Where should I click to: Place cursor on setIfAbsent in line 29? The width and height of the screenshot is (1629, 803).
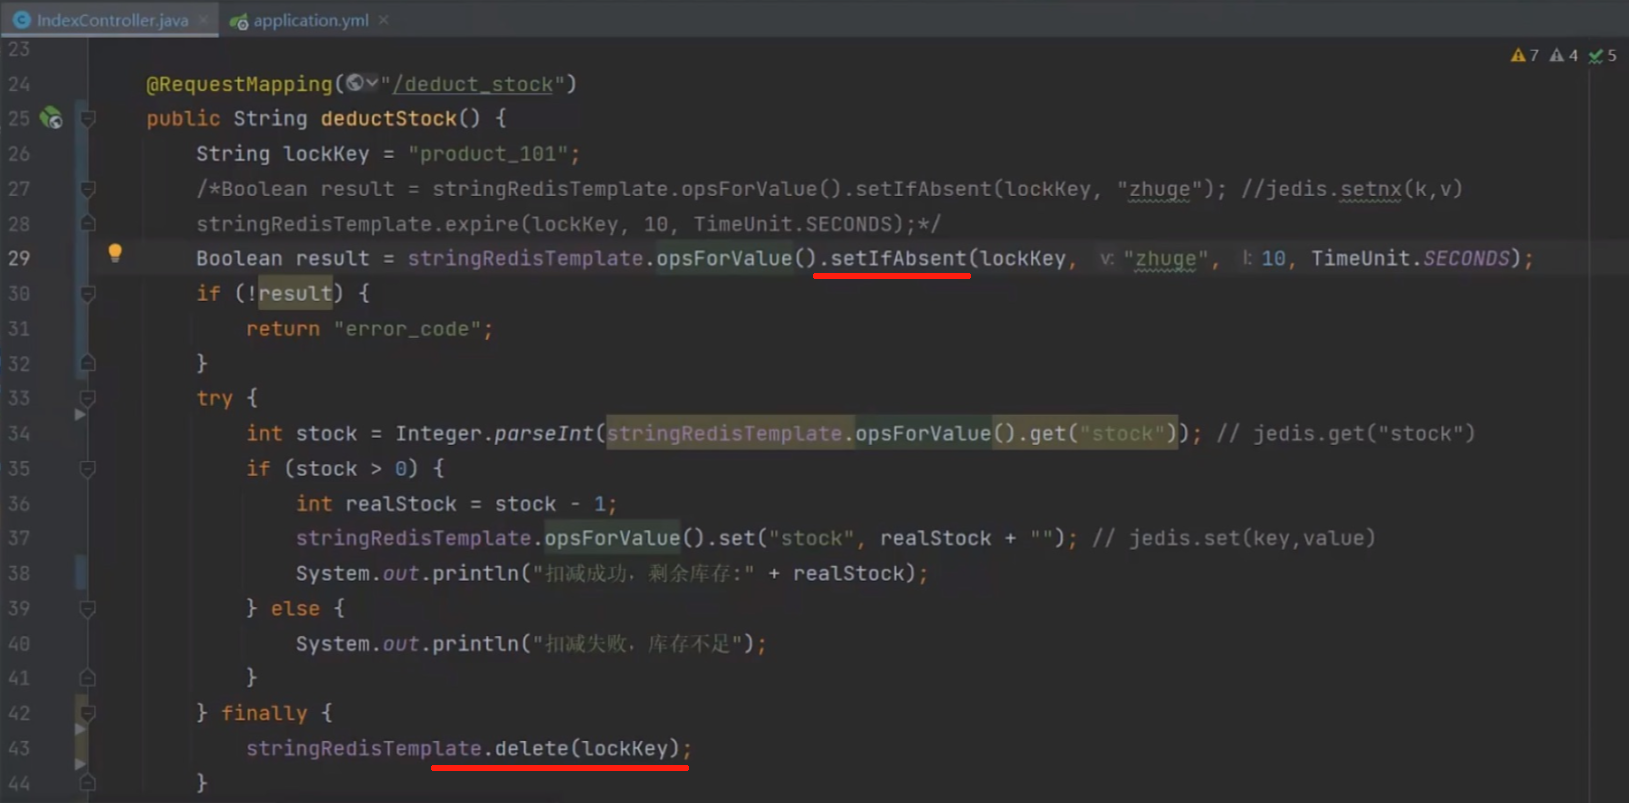click(x=898, y=258)
